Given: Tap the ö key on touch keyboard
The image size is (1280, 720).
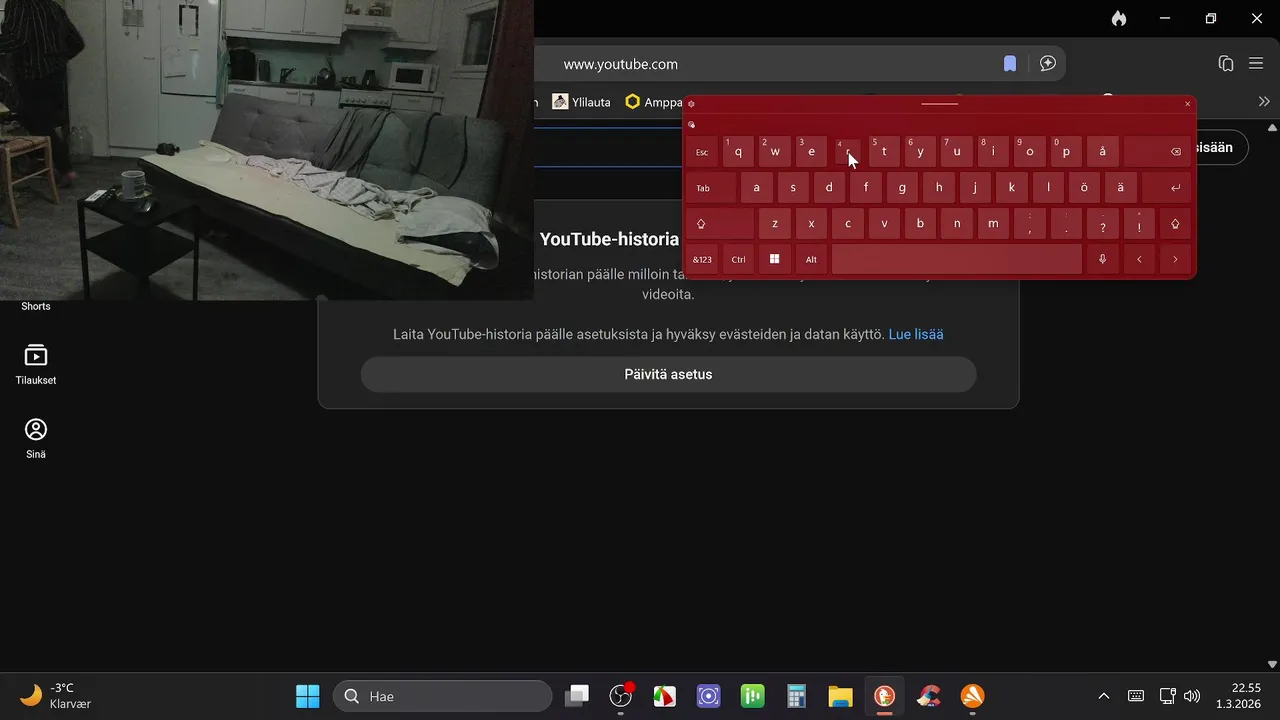Looking at the screenshot, I should (1084, 188).
